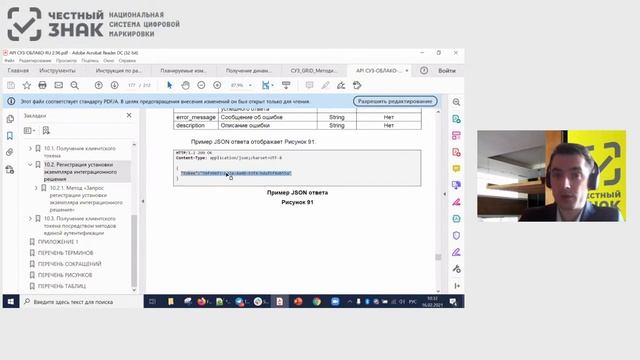Open the help question mark icon
The height and width of the screenshot is (360, 640).
pos(424,71)
